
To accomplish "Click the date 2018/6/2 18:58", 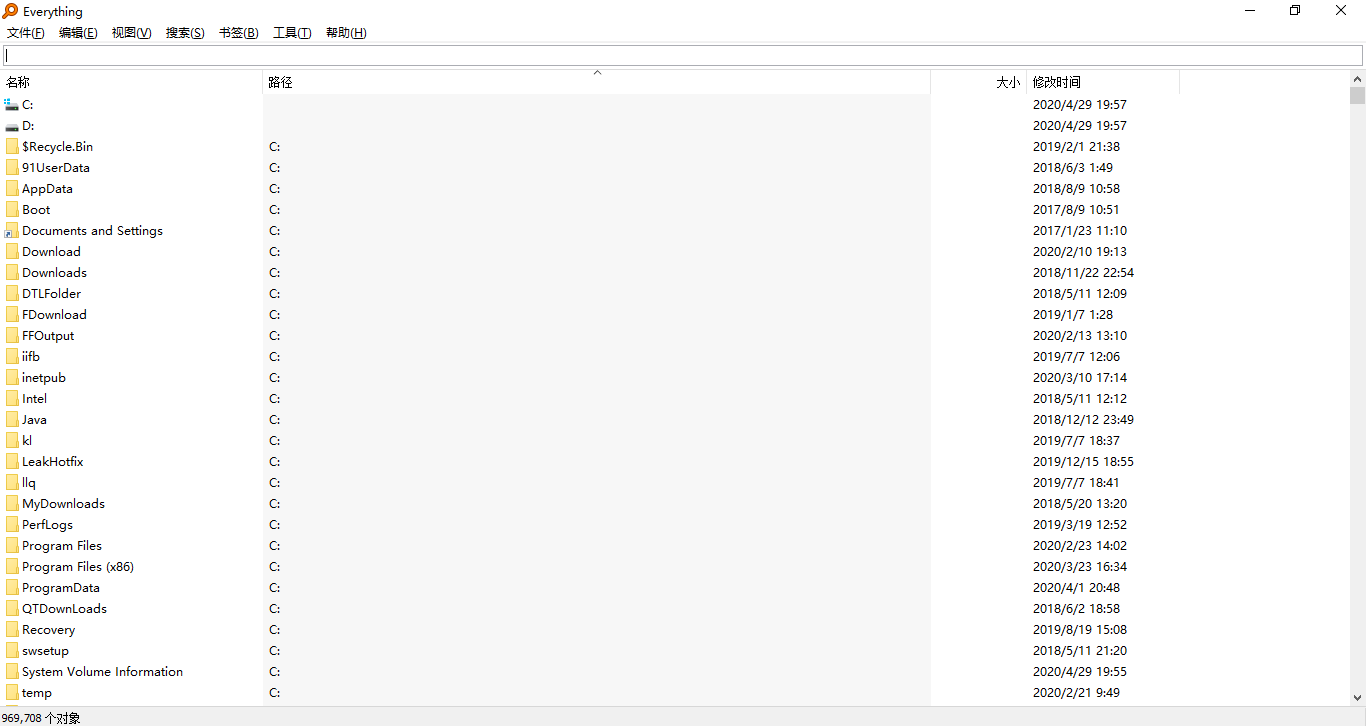I will [x=1076, y=608].
